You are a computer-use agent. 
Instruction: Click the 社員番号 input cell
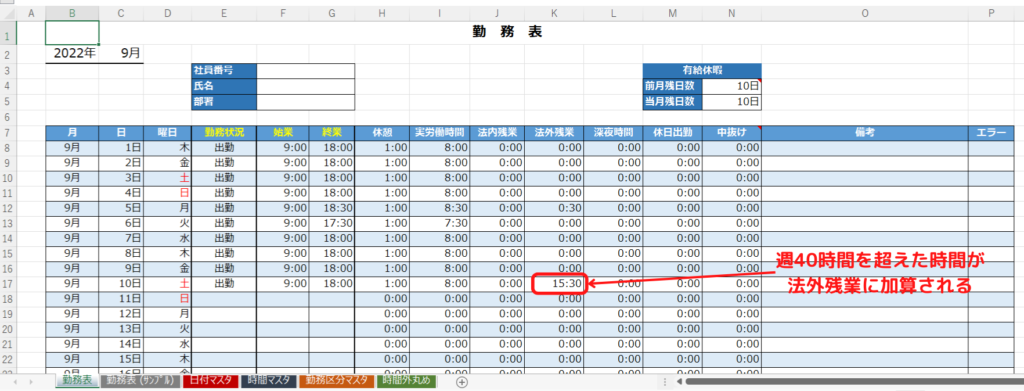306,70
